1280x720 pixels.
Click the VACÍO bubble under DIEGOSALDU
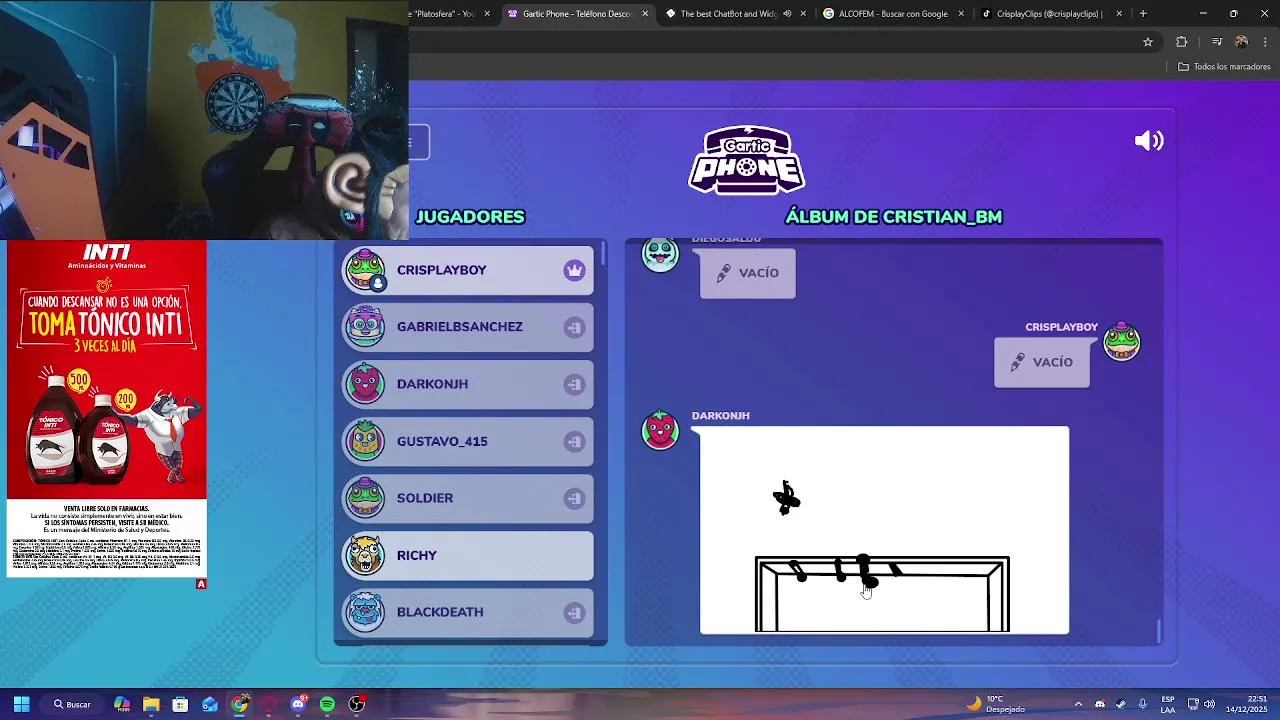click(748, 273)
